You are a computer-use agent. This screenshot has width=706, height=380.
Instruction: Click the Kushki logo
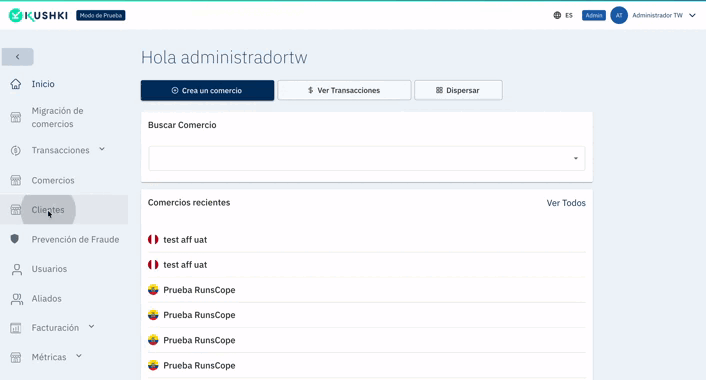point(38,15)
